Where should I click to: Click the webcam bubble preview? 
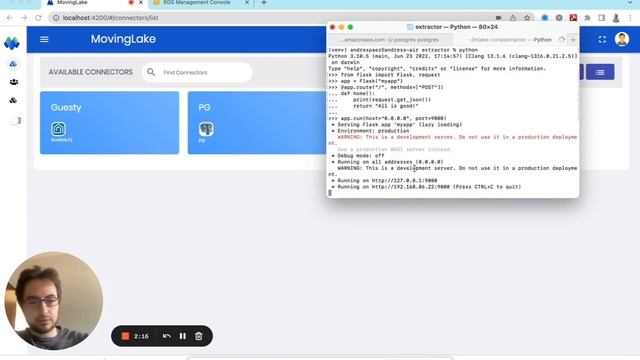[53, 301]
